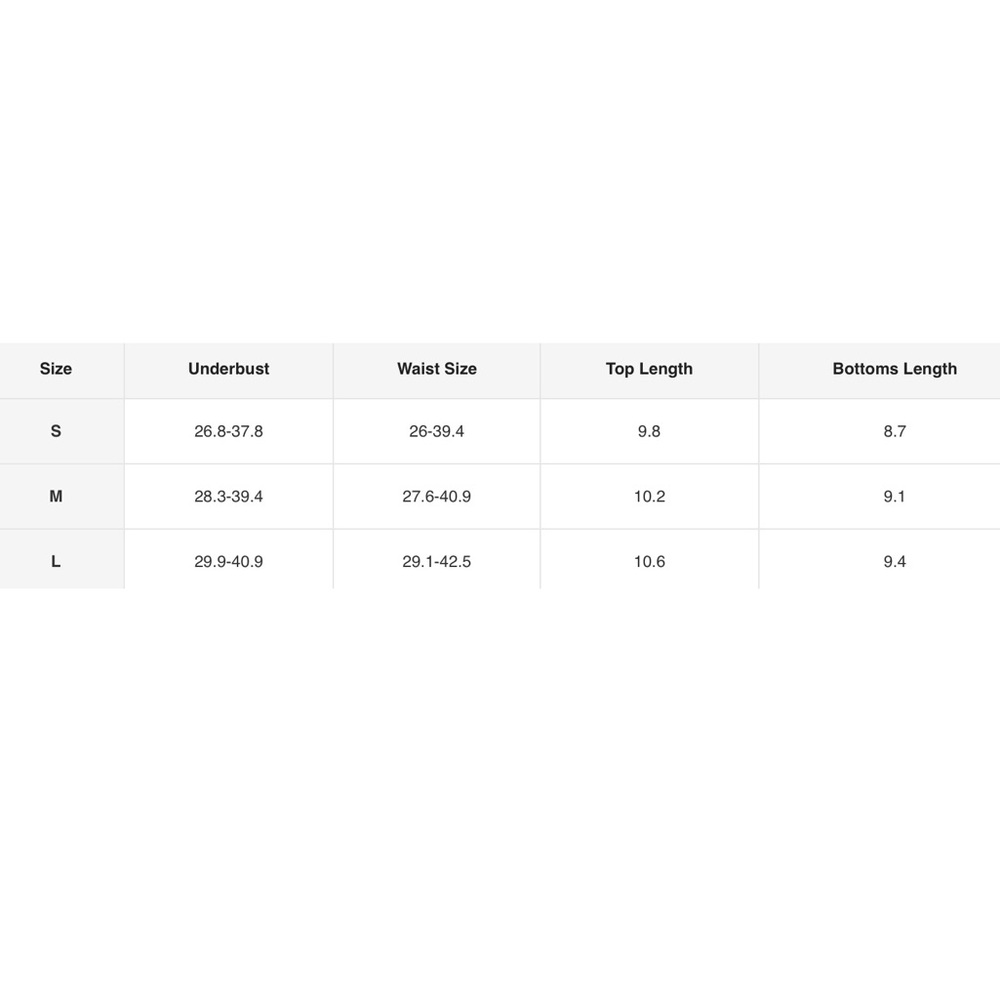
Task: Click the Bottoms Length column header
Action: click(x=895, y=369)
